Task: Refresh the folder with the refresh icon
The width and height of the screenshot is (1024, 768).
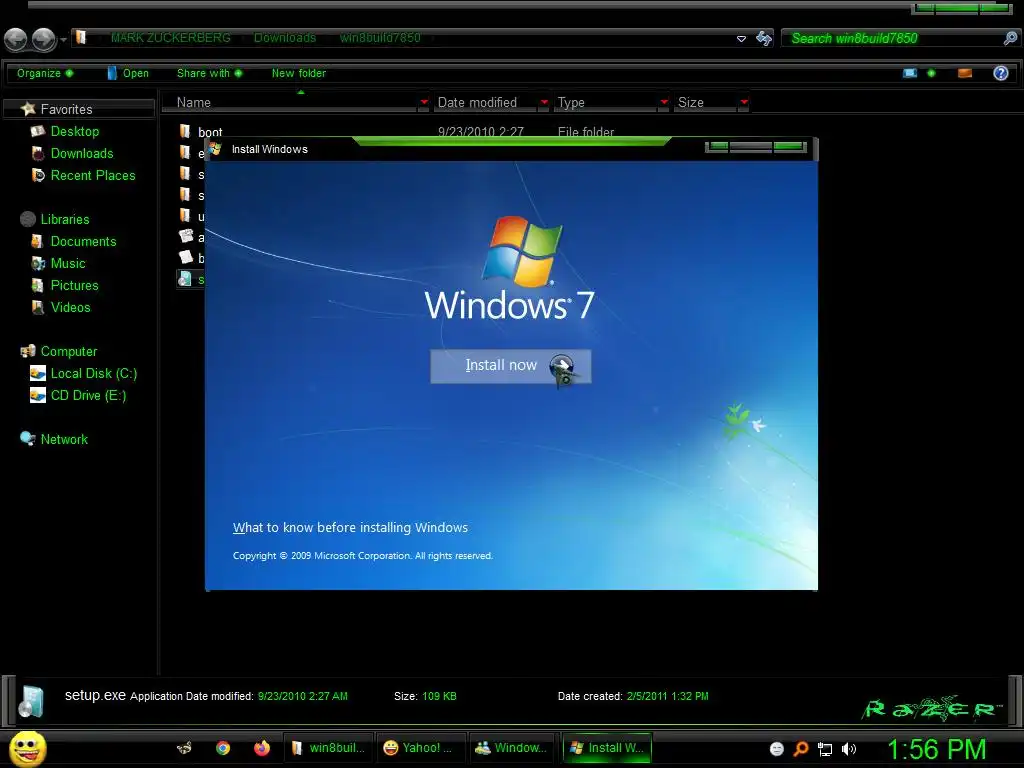Action: pos(763,39)
